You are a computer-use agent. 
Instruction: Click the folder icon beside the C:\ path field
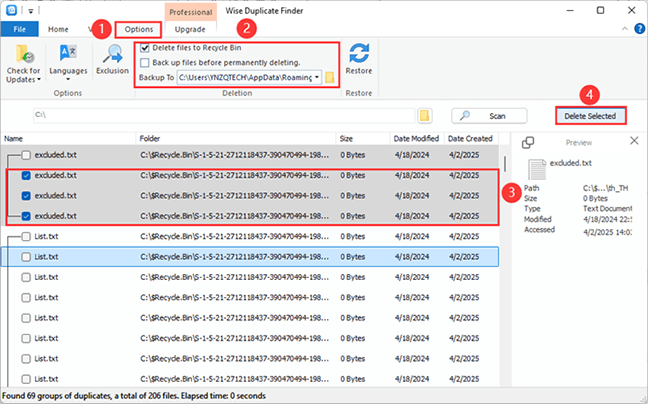click(x=424, y=116)
